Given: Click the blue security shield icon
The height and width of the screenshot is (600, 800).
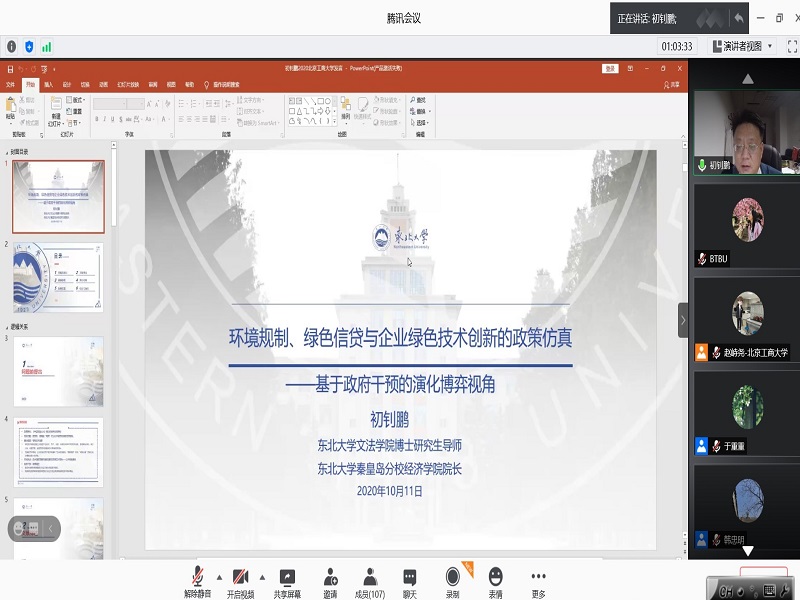Looking at the screenshot, I should tap(29, 46).
